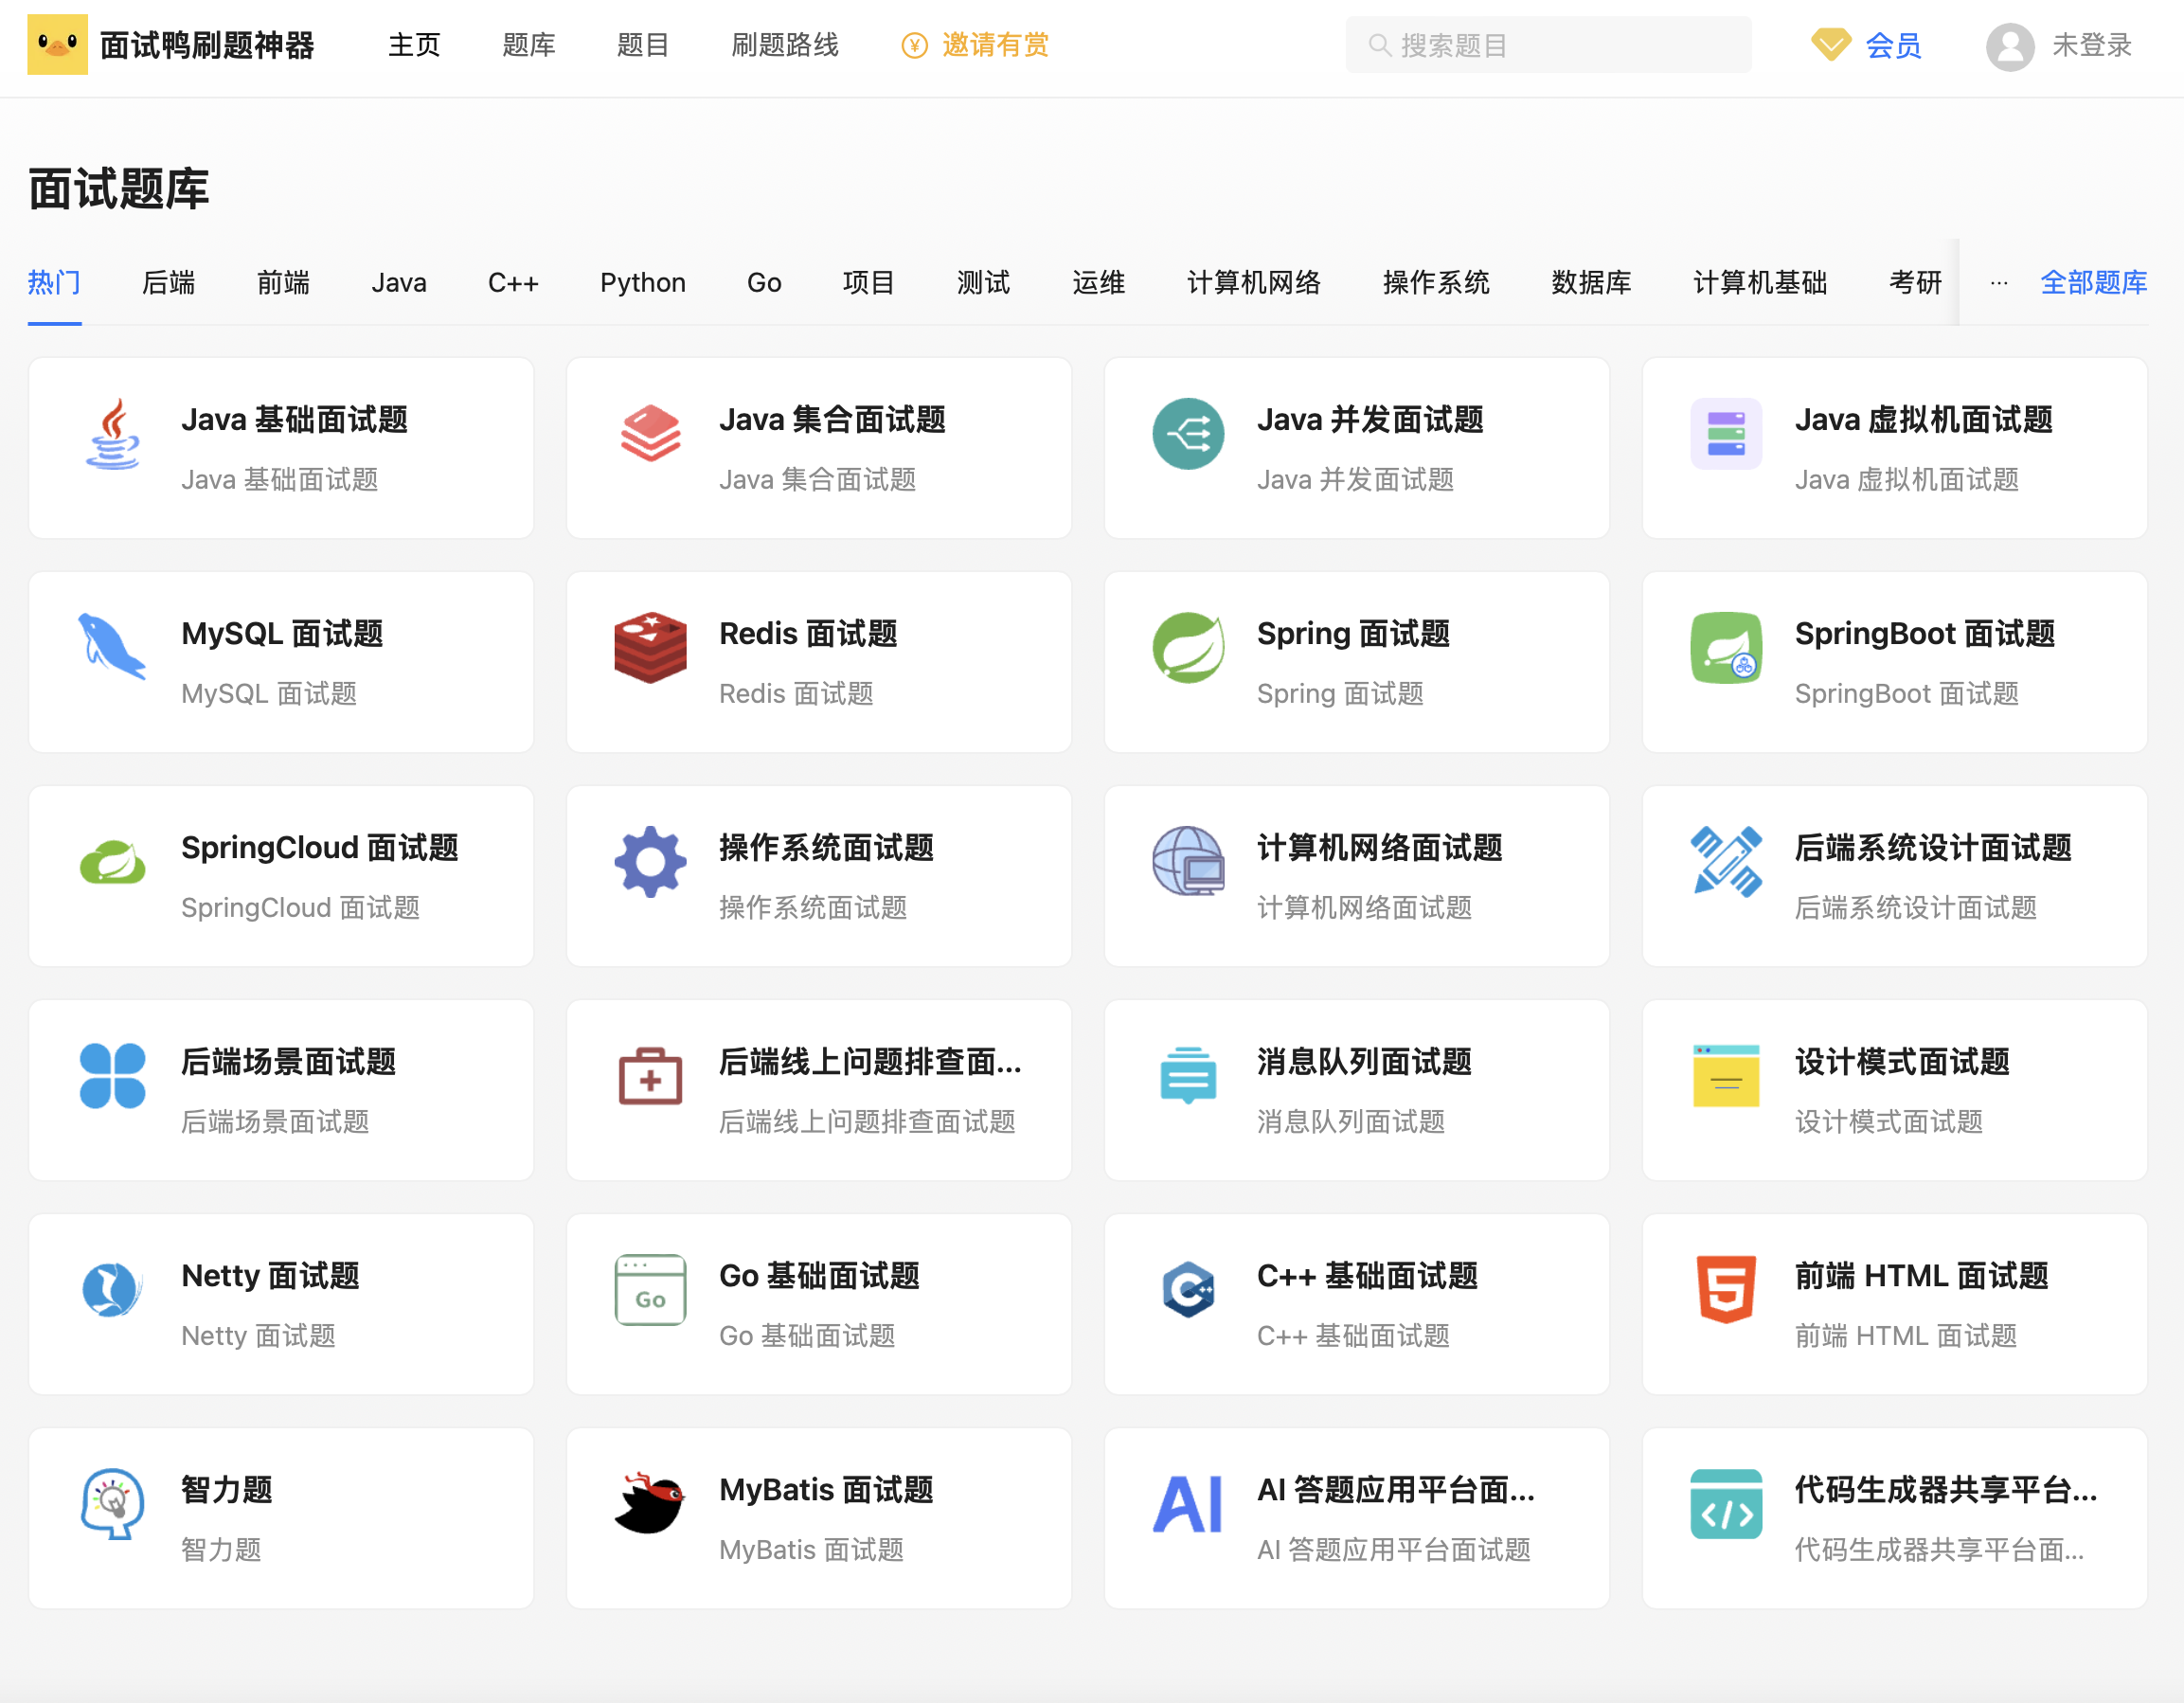Switch to the 测试 tab

coord(983,283)
